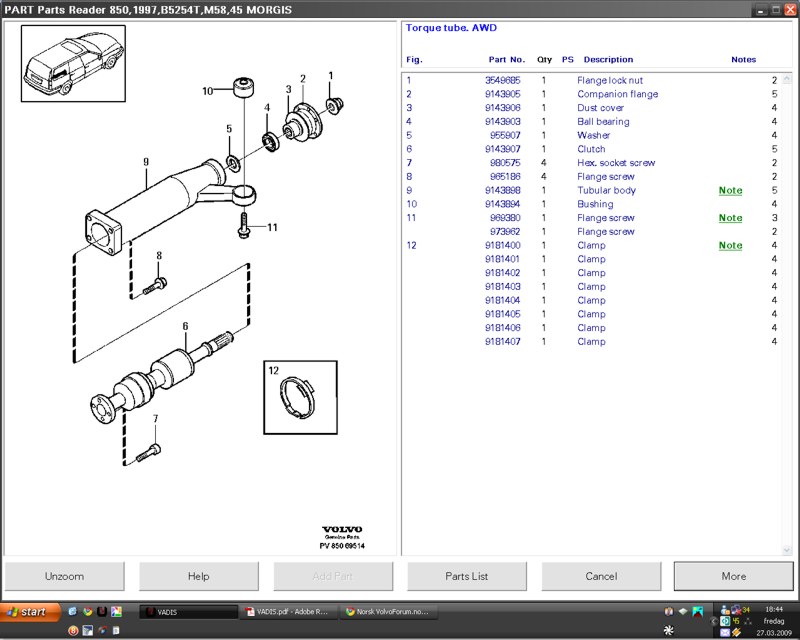The image size is (800, 640).
Task: Switch to VADIS.pdf Adobe Reader window
Action: 288,611
